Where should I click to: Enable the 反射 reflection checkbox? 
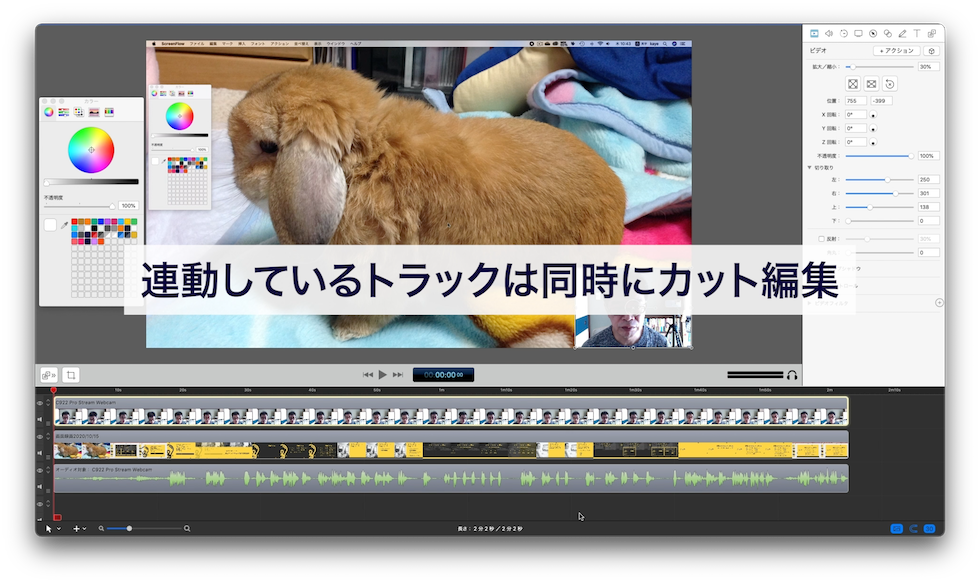pos(823,239)
